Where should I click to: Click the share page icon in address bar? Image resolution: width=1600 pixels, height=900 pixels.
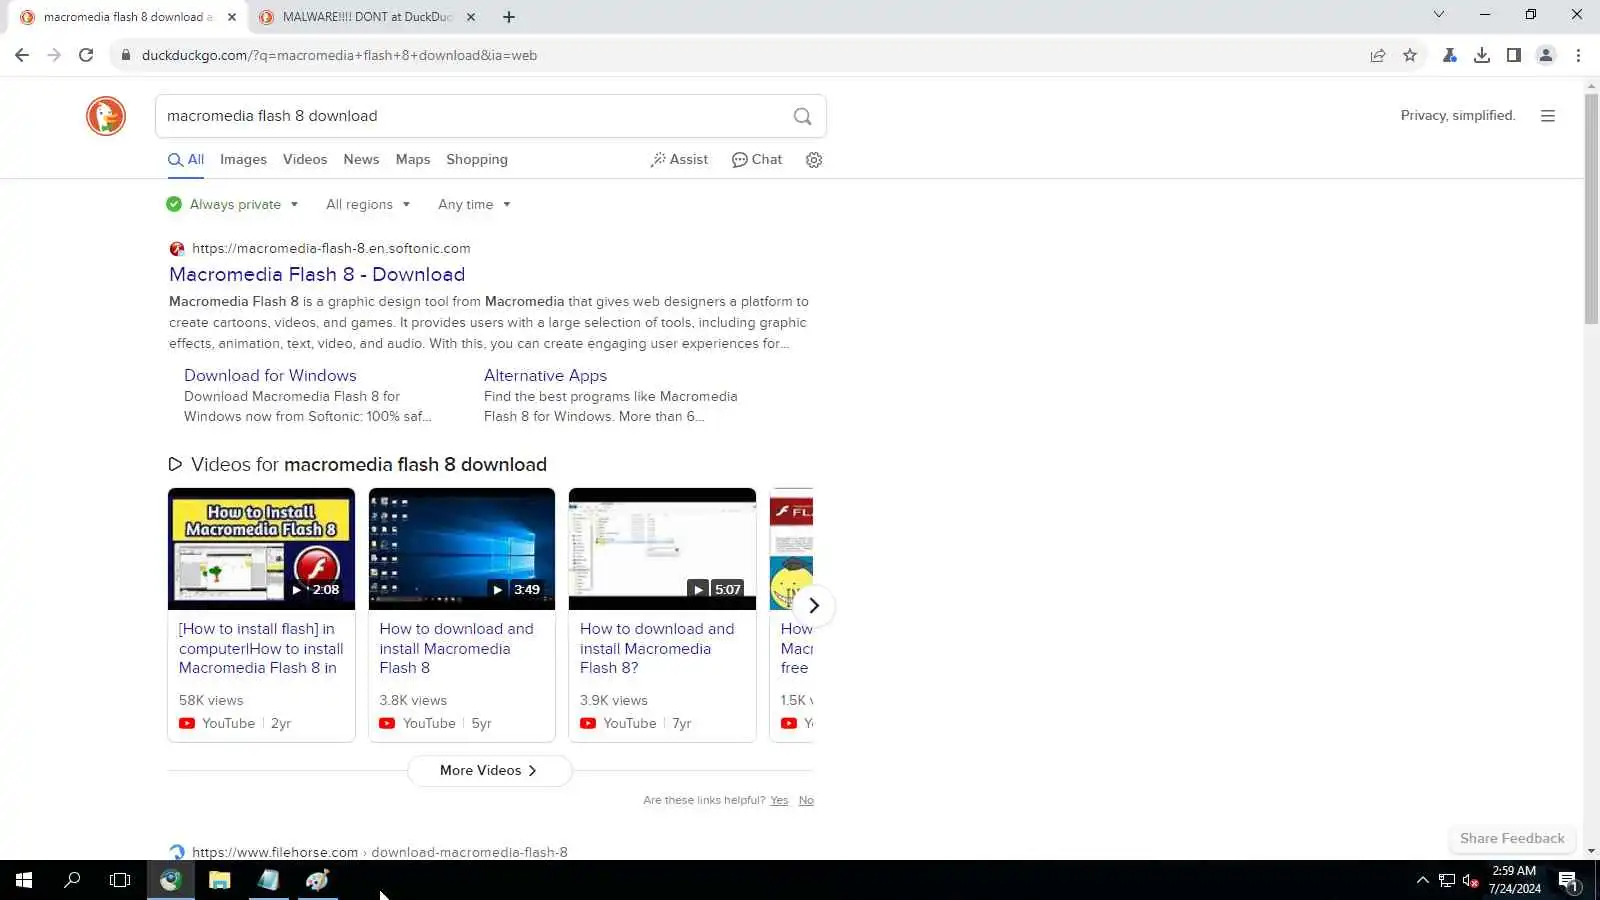click(x=1378, y=55)
